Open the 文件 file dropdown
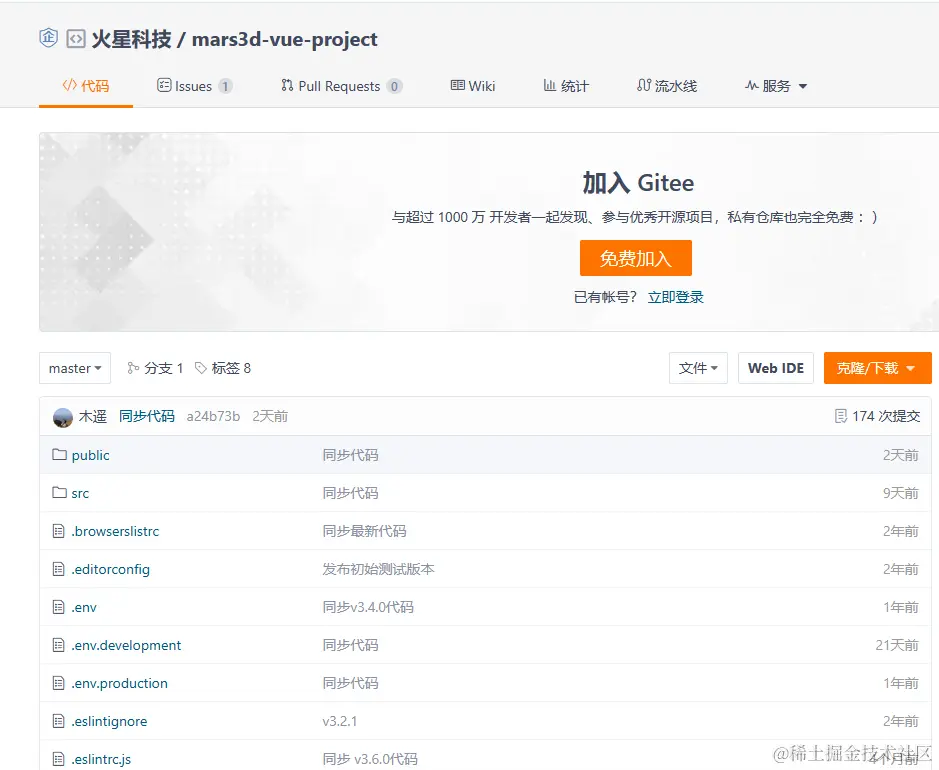 (x=698, y=368)
